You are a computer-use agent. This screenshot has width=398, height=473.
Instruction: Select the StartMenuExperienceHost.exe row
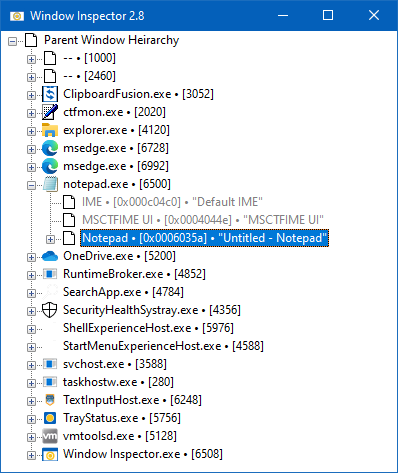pos(163,346)
